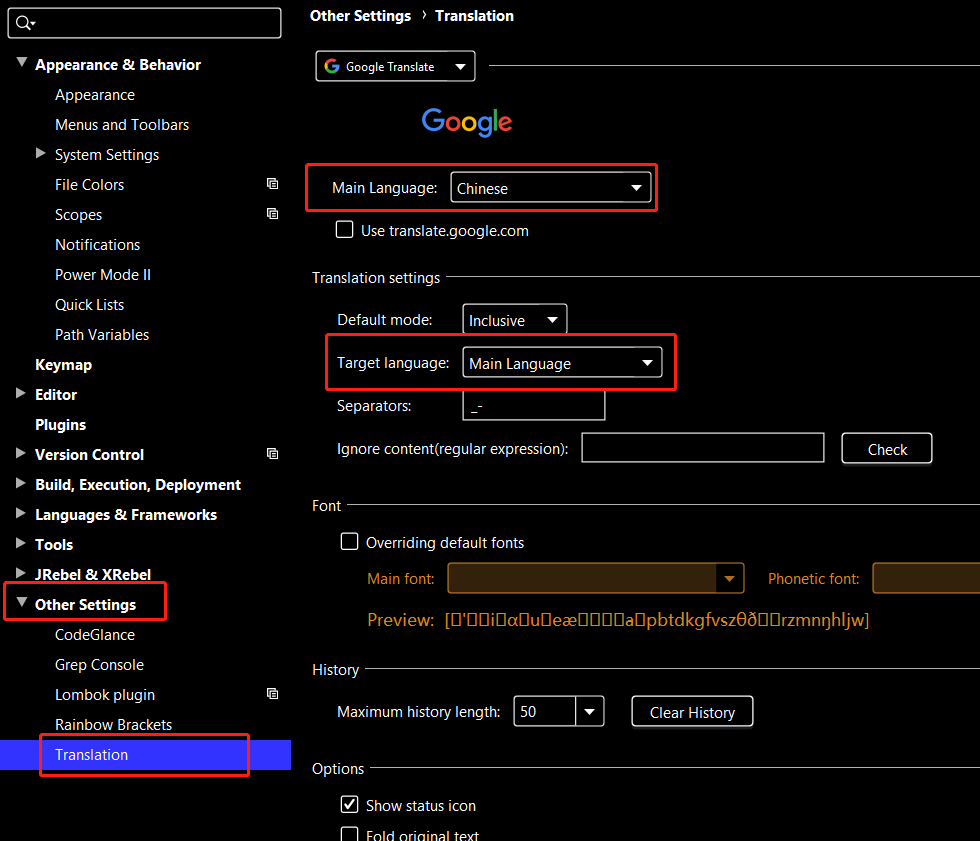Open the Target language dropdown
This screenshot has width=980, height=841.
point(561,363)
